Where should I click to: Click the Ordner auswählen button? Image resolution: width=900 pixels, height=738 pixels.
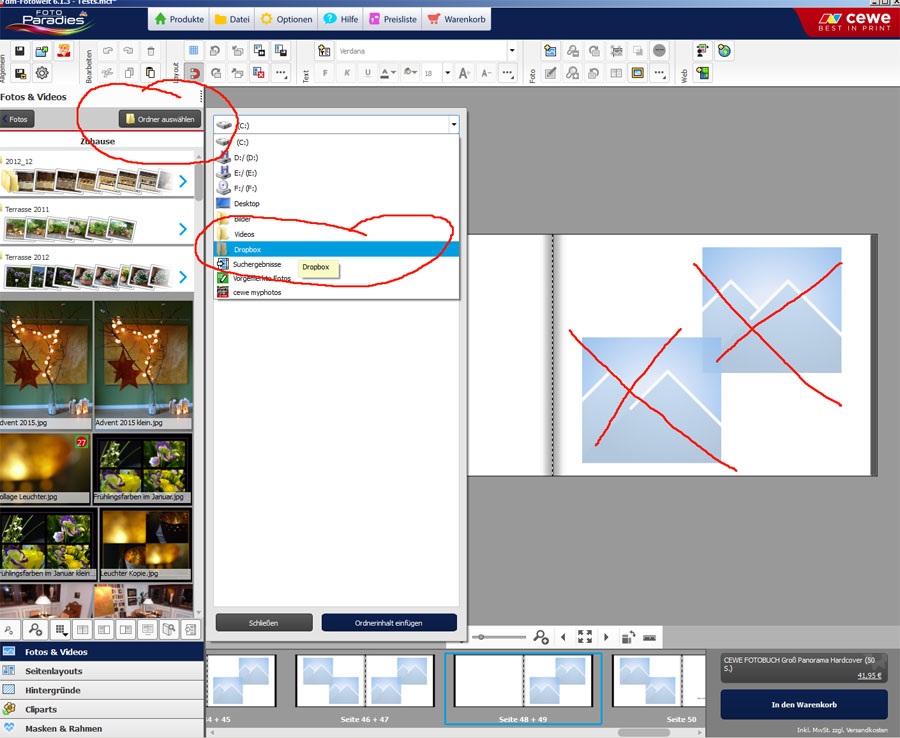(x=160, y=119)
